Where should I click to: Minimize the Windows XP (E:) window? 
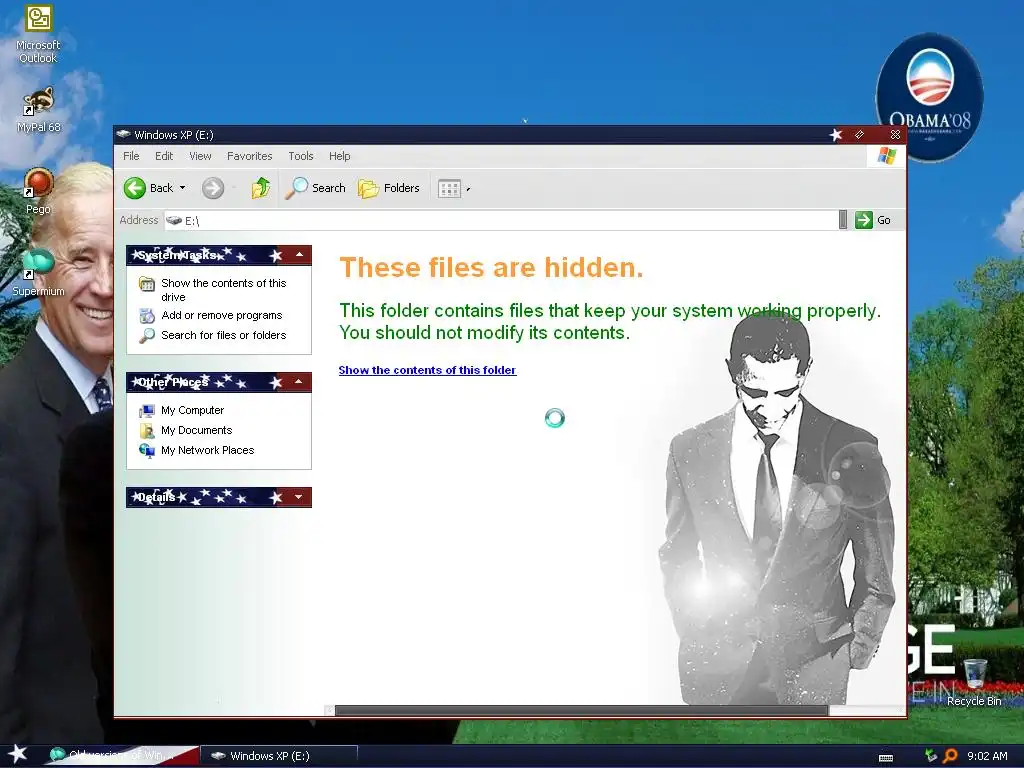[x=835, y=135]
